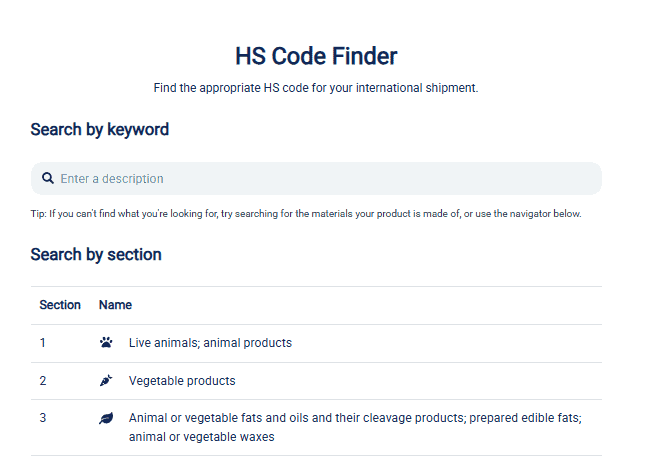Click the 'Find the appropriate HS code' subtitle
Screen dimensions: 650x456
coord(316,88)
